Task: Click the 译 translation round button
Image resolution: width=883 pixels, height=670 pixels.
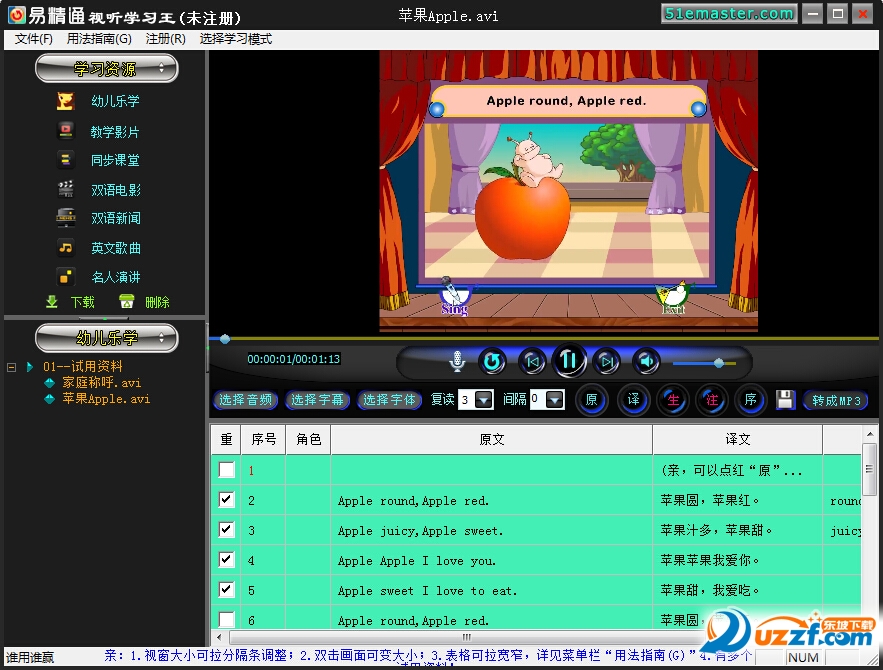Action: click(634, 400)
